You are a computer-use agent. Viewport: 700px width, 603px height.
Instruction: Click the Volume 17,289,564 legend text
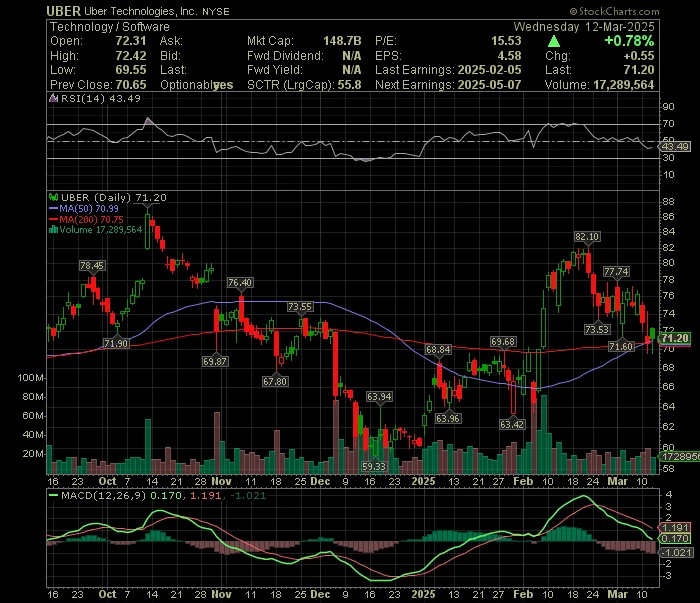click(101, 230)
